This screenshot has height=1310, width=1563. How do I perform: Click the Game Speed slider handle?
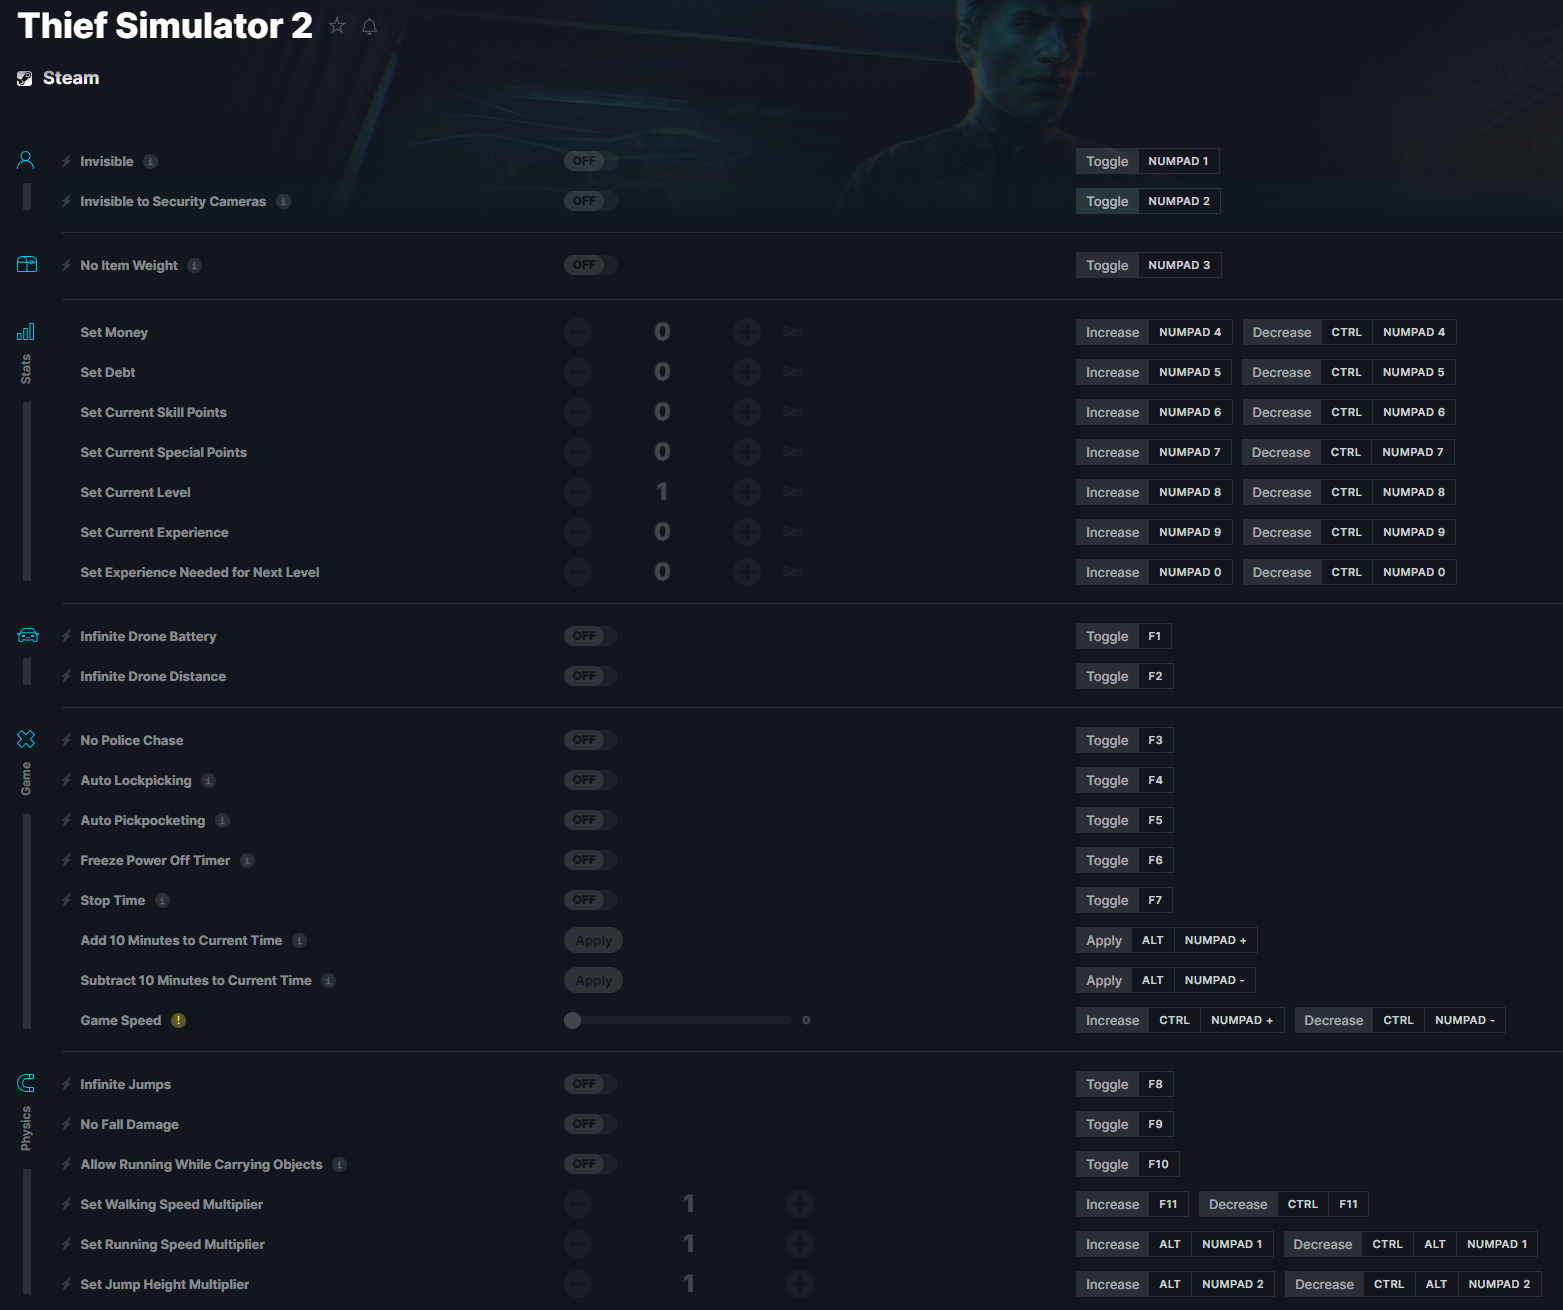coord(572,1020)
